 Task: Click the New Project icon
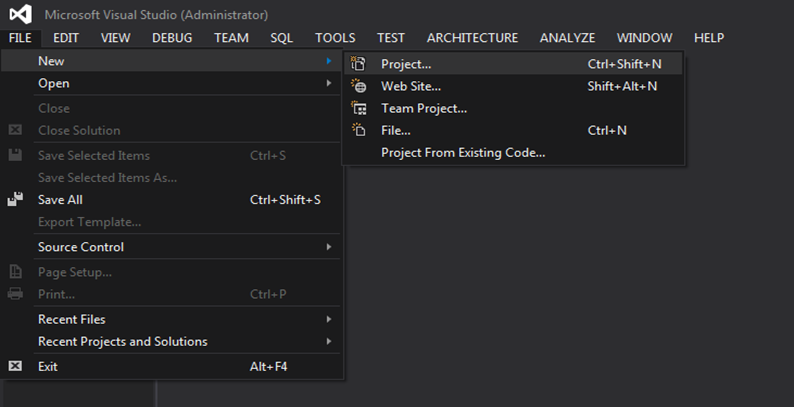click(x=359, y=64)
